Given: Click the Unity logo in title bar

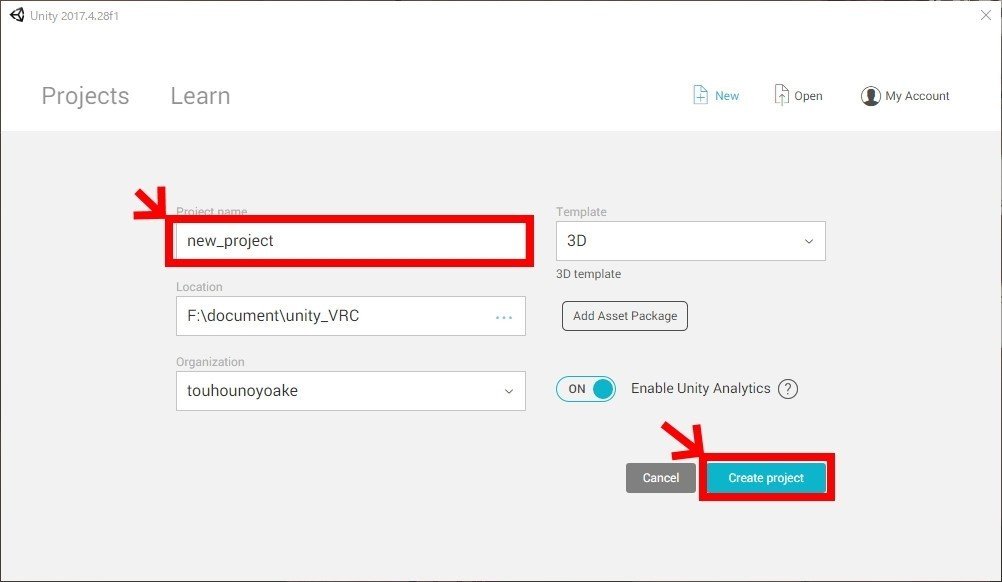Looking at the screenshot, I should (x=17, y=15).
